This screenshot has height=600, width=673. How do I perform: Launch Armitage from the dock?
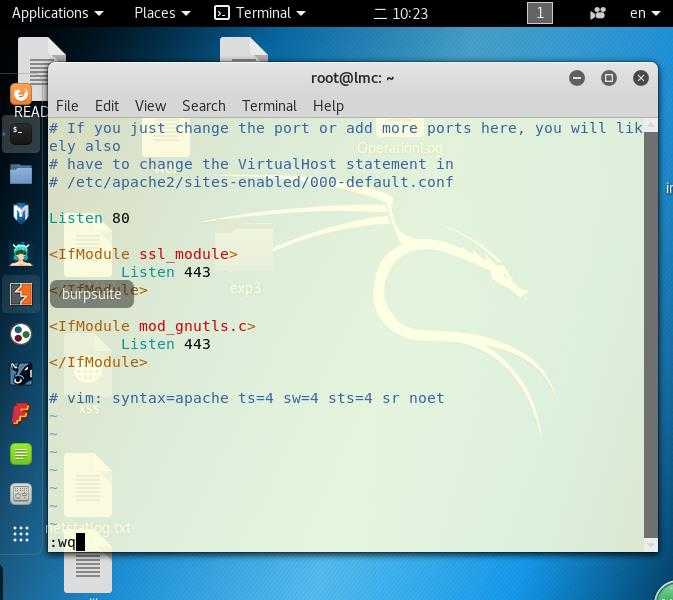tap(21, 254)
